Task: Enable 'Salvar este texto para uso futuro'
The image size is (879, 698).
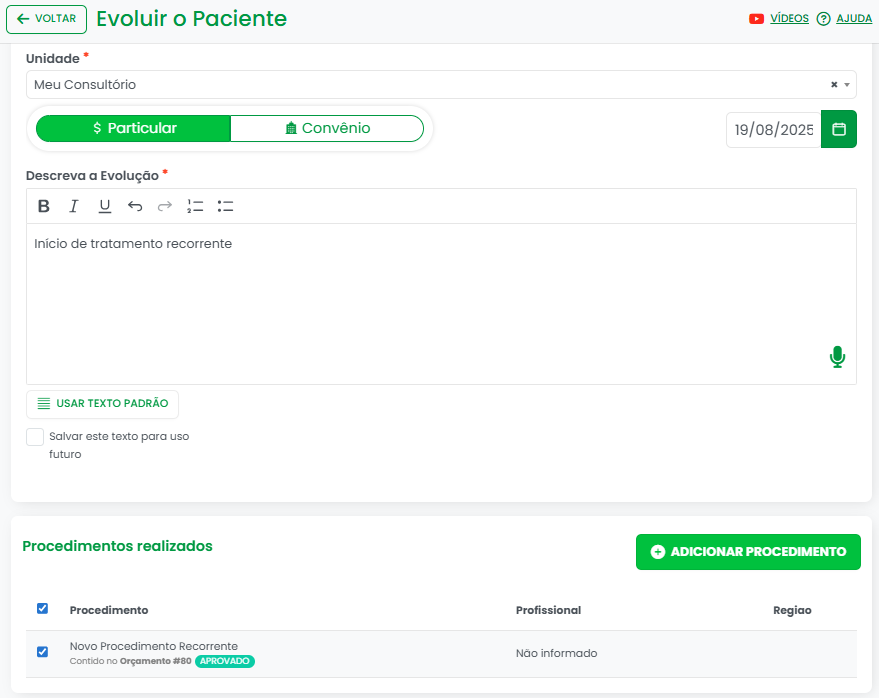Action: (x=35, y=437)
